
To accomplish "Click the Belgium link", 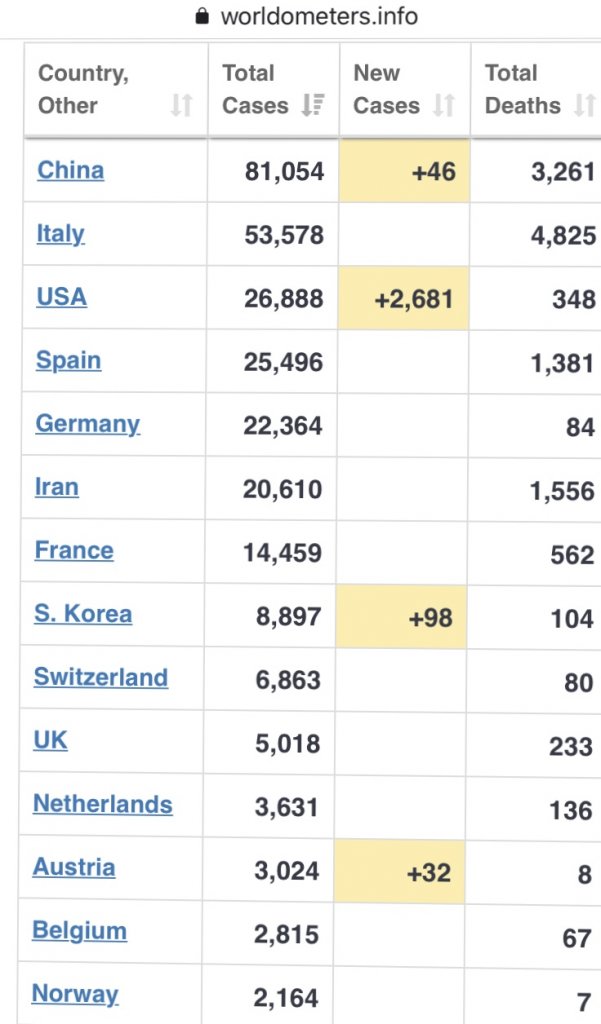I will click(x=80, y=931).
